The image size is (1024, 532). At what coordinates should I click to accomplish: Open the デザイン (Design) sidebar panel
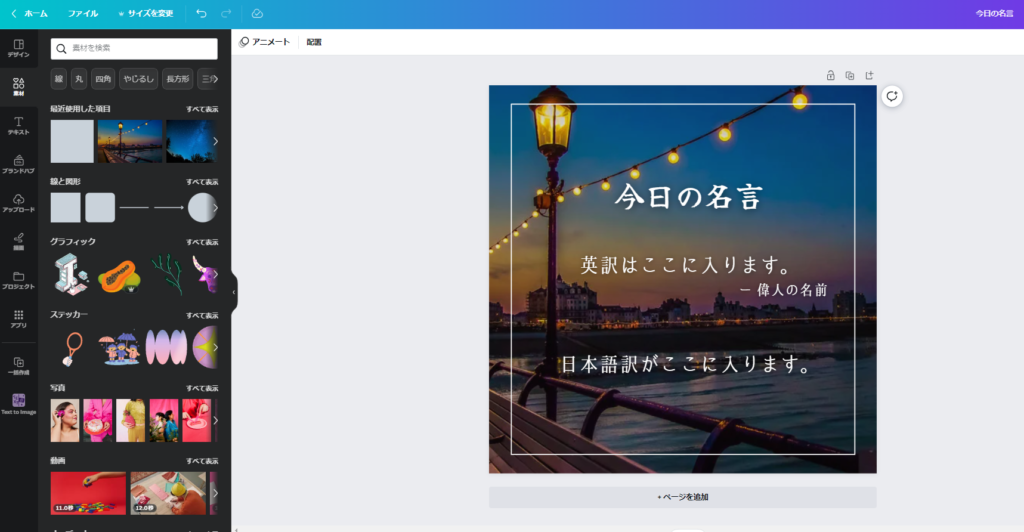pyautogui.click(x=18, y=47)
